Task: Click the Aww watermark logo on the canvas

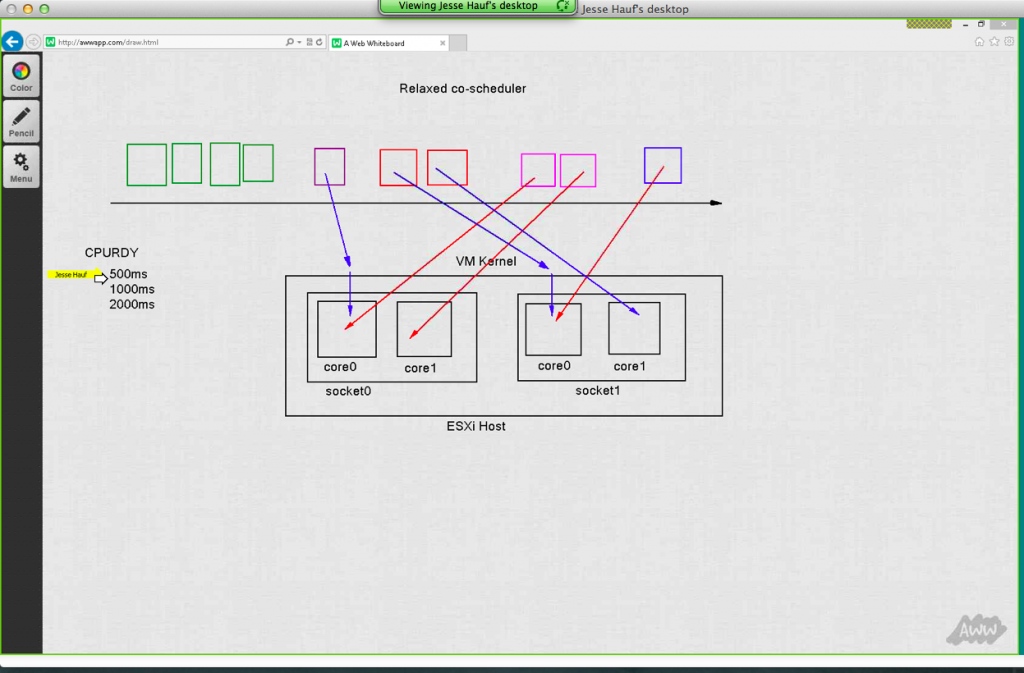Action: tap(975, 630)
